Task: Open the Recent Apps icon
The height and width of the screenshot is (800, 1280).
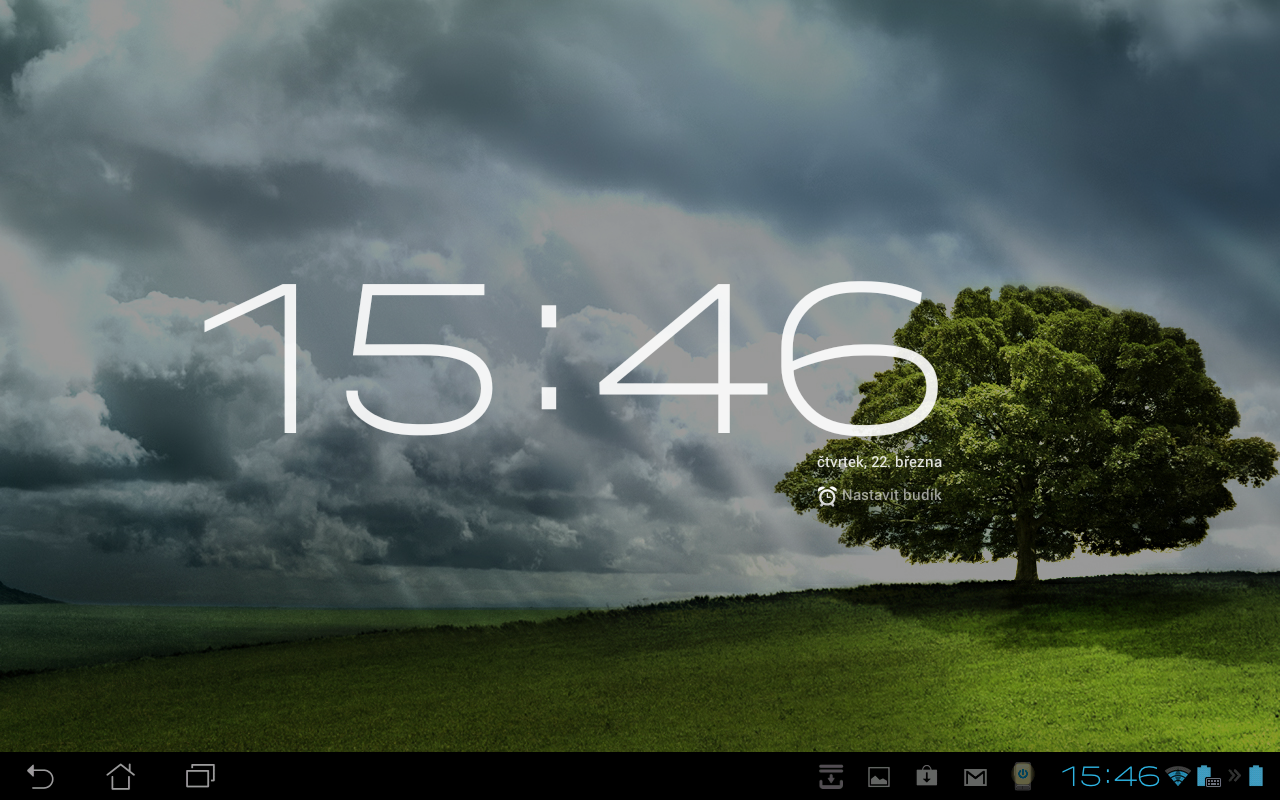Action: click(198, 776)
